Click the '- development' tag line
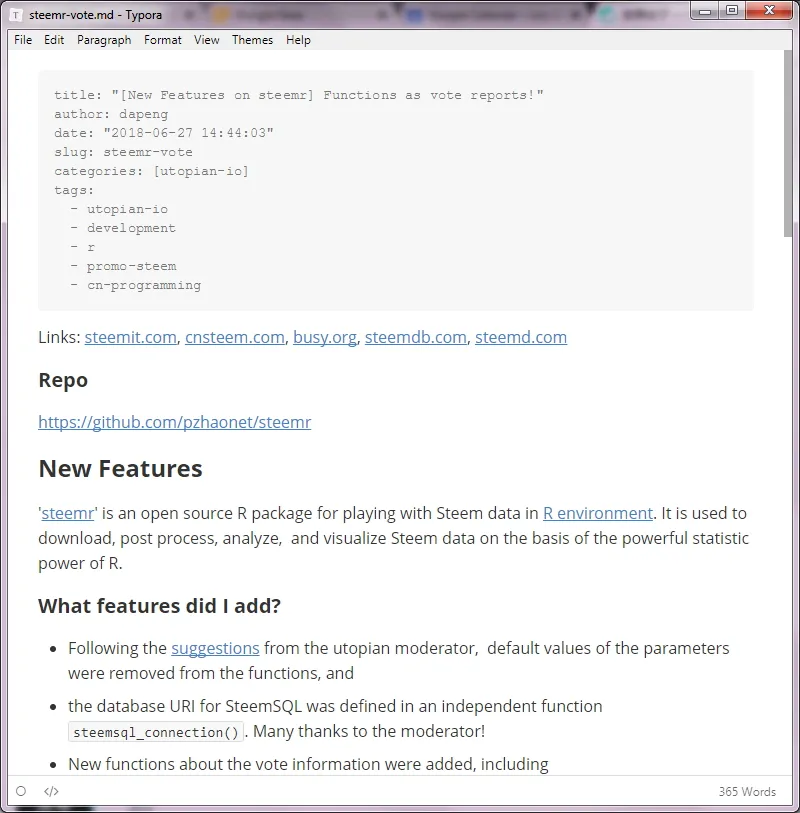 click(123, 228)
